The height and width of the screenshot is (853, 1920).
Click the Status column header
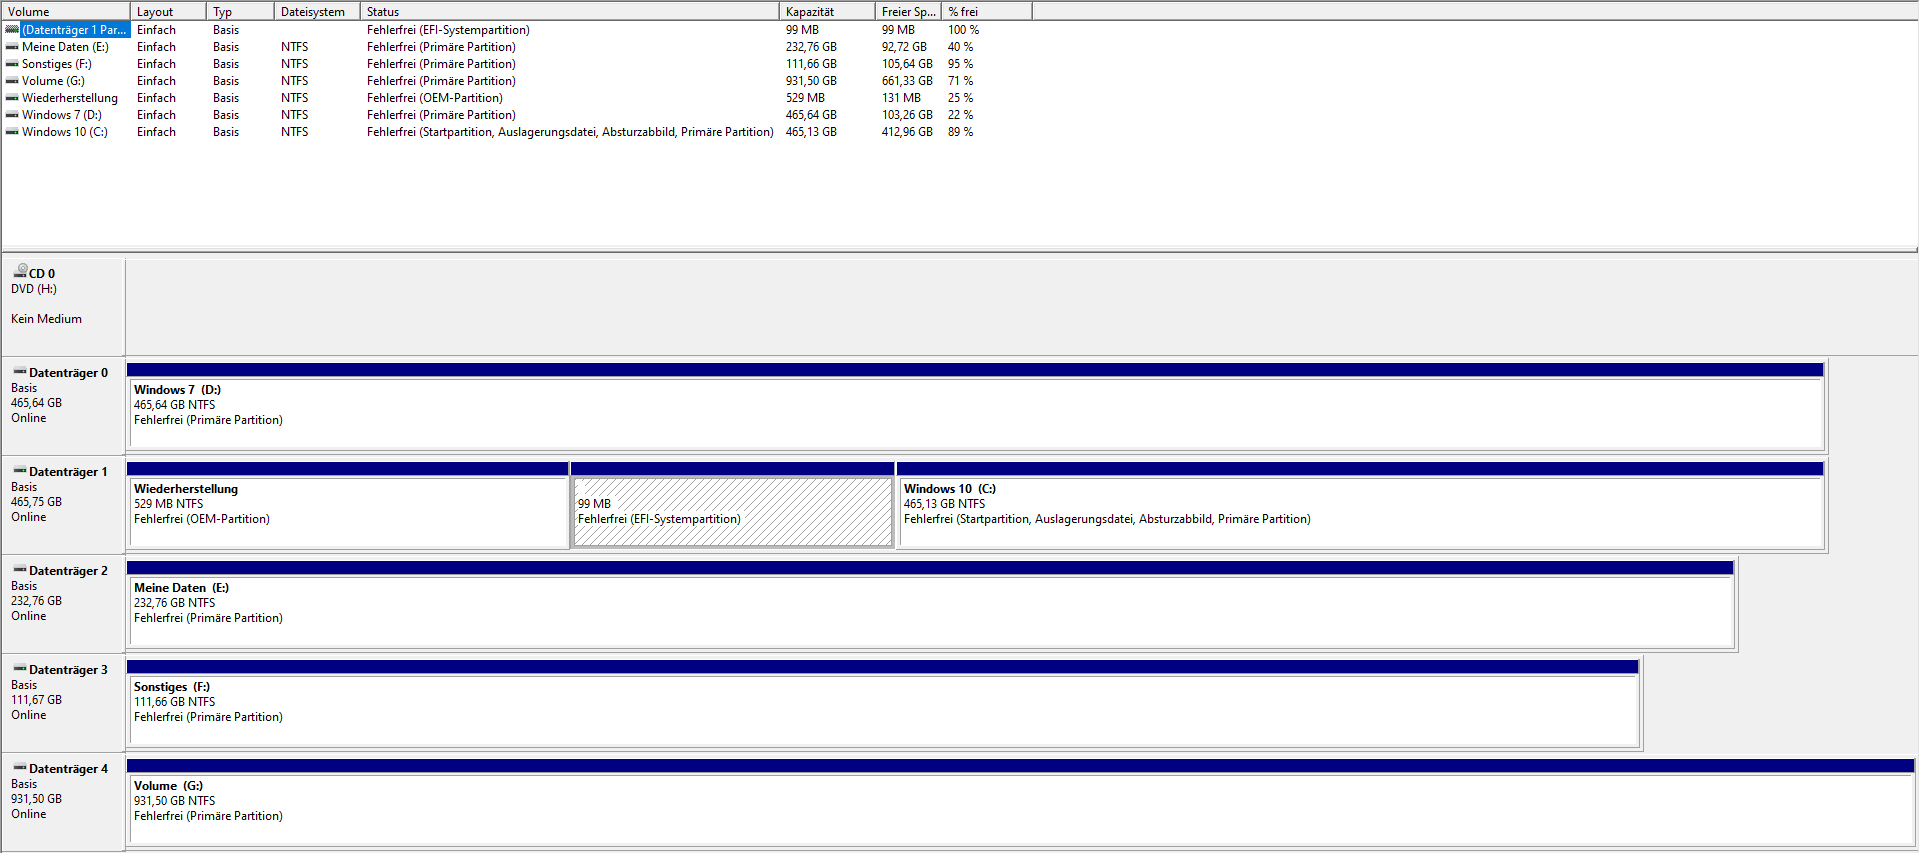569,11
